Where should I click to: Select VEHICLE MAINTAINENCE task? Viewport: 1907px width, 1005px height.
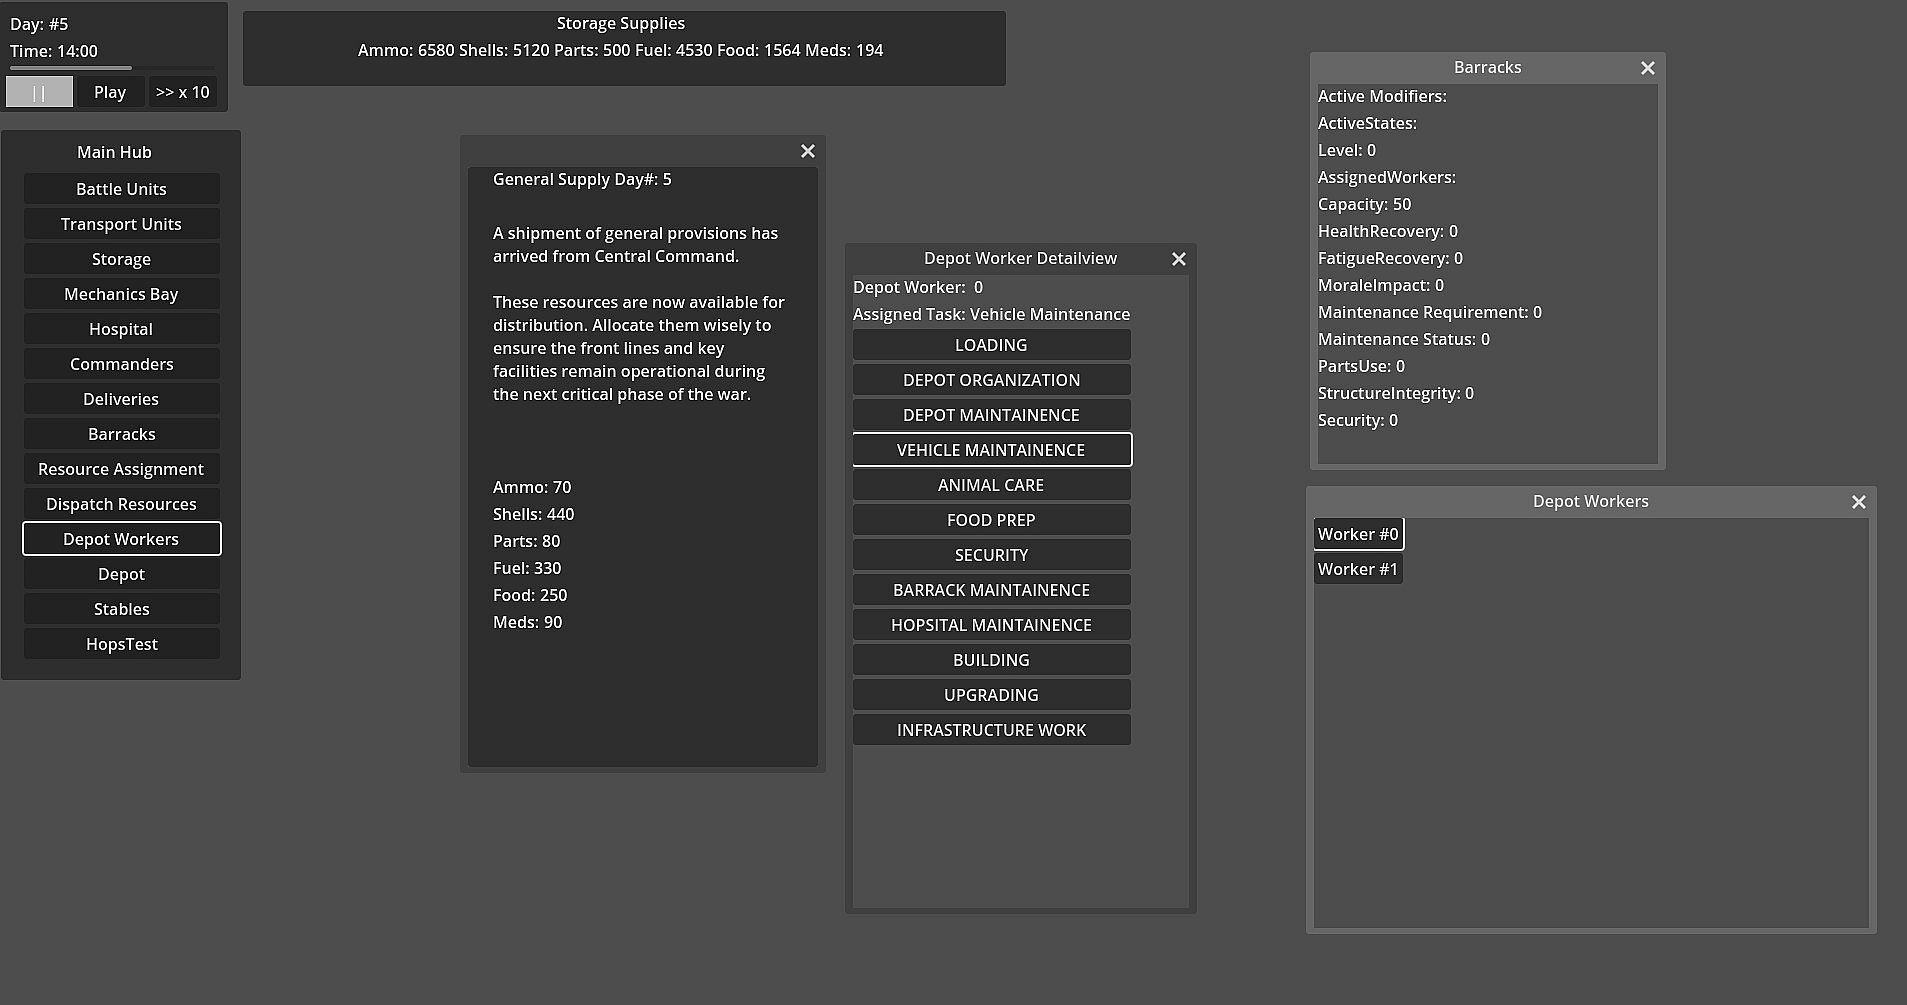991,450
